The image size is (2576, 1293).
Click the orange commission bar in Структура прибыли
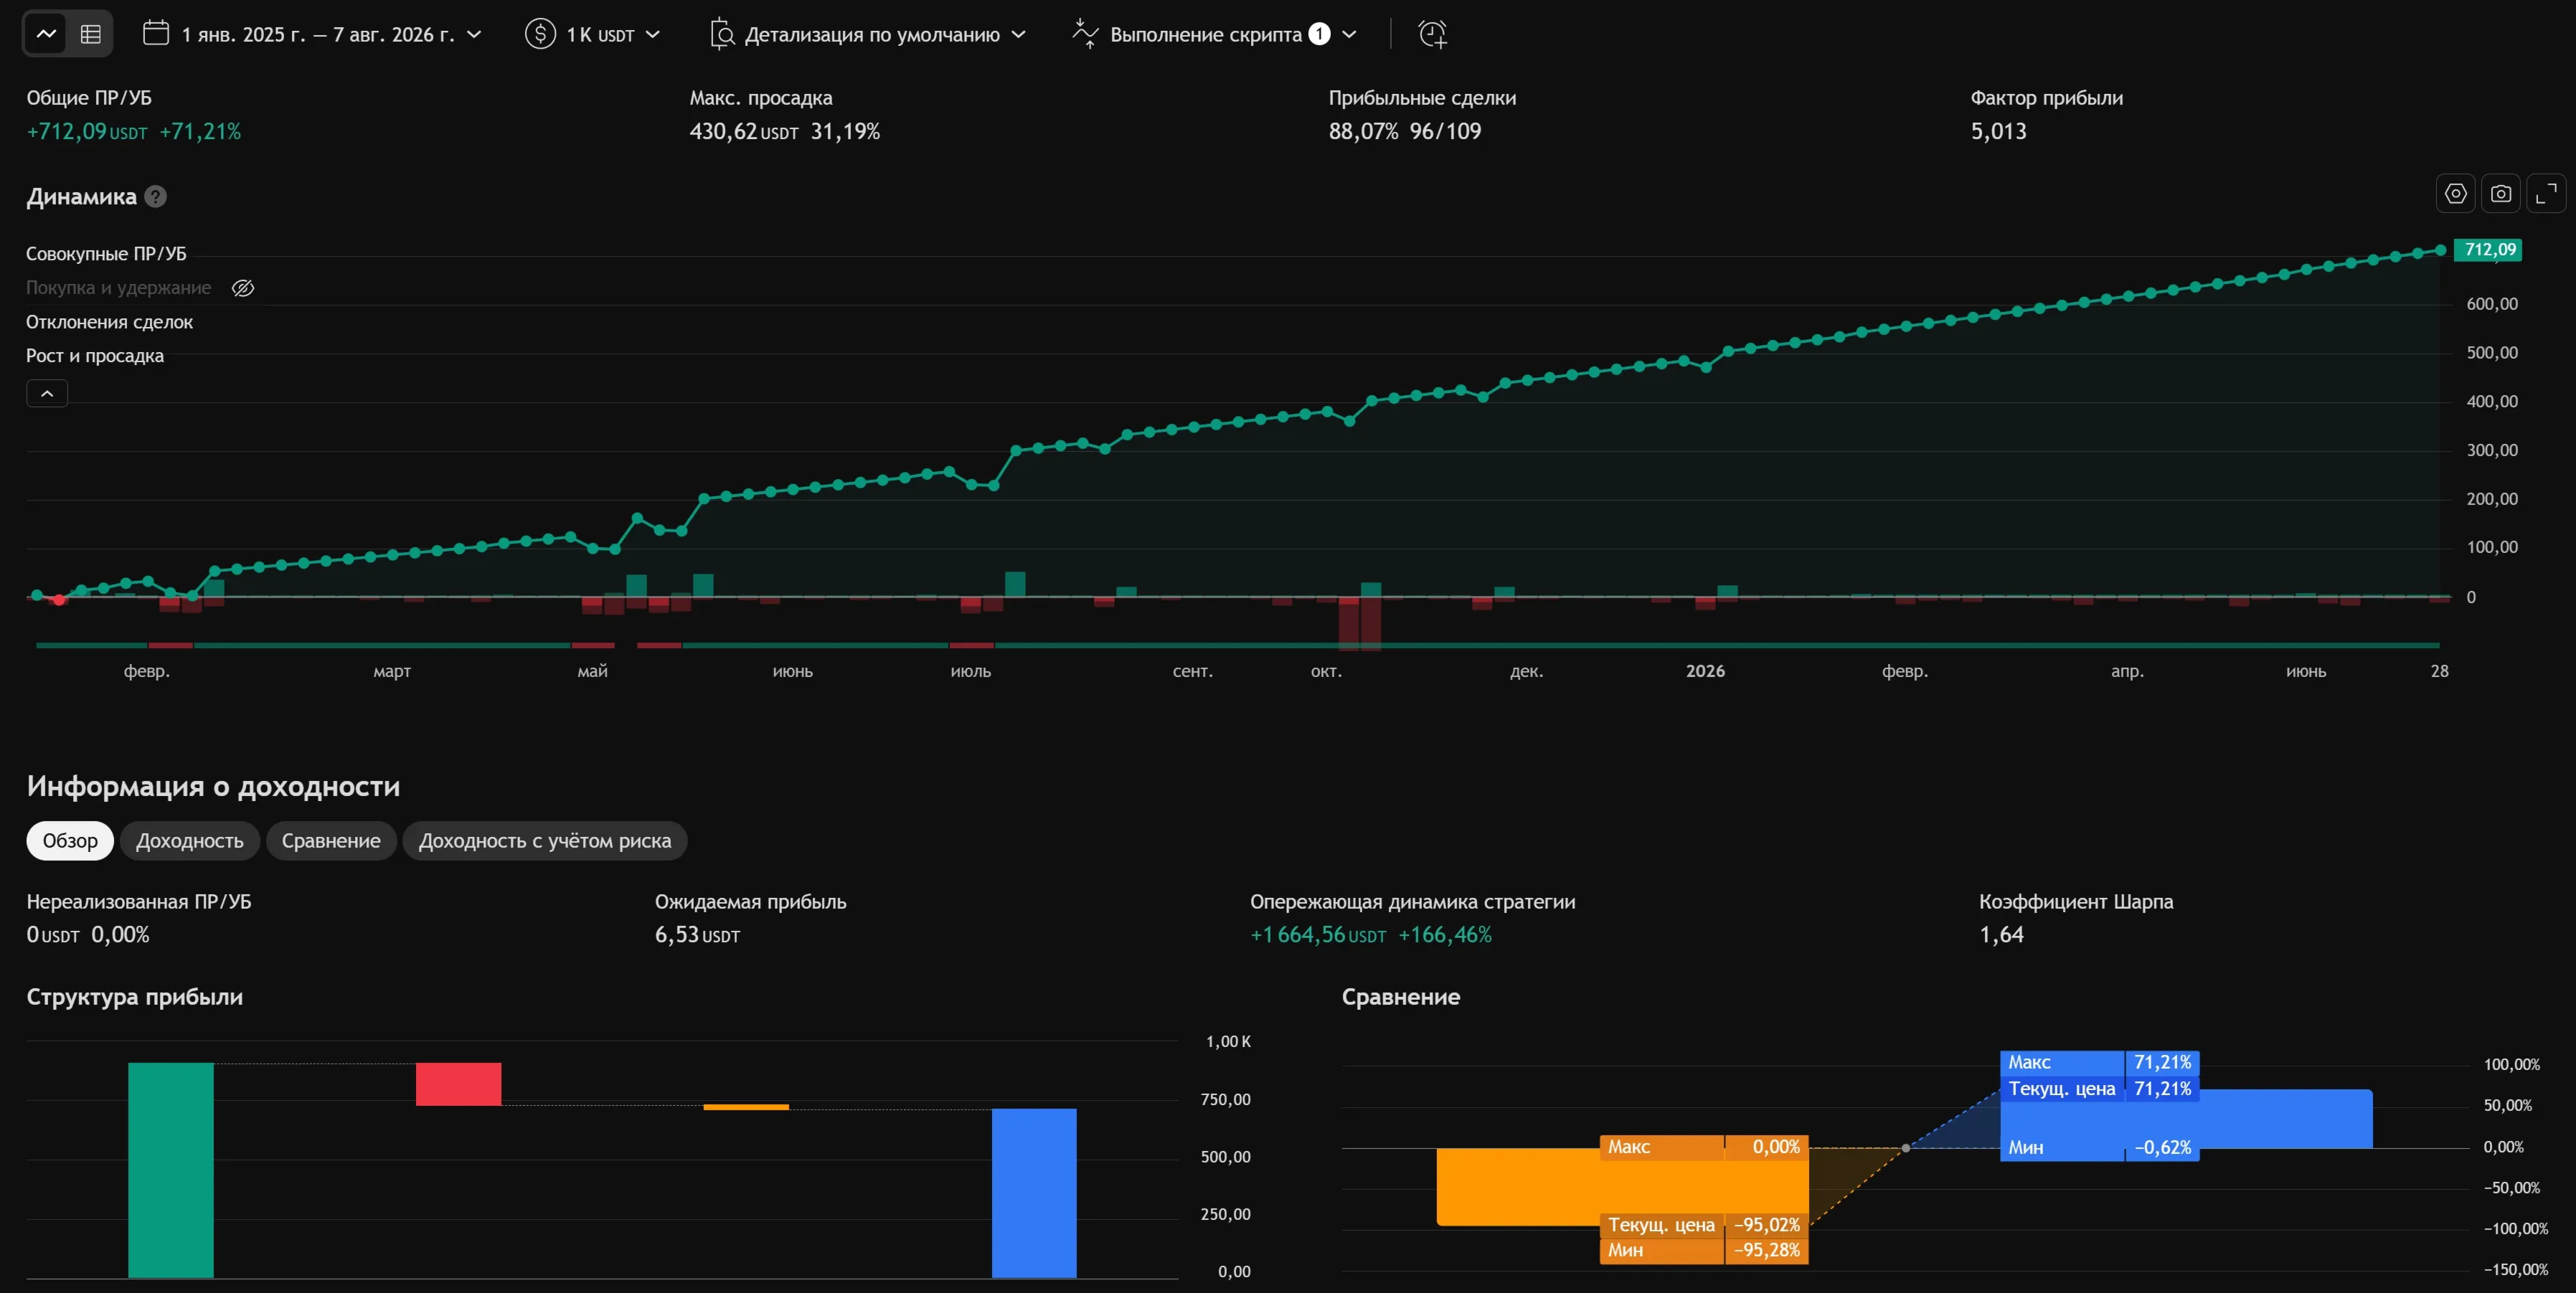tap(746, 1107)
